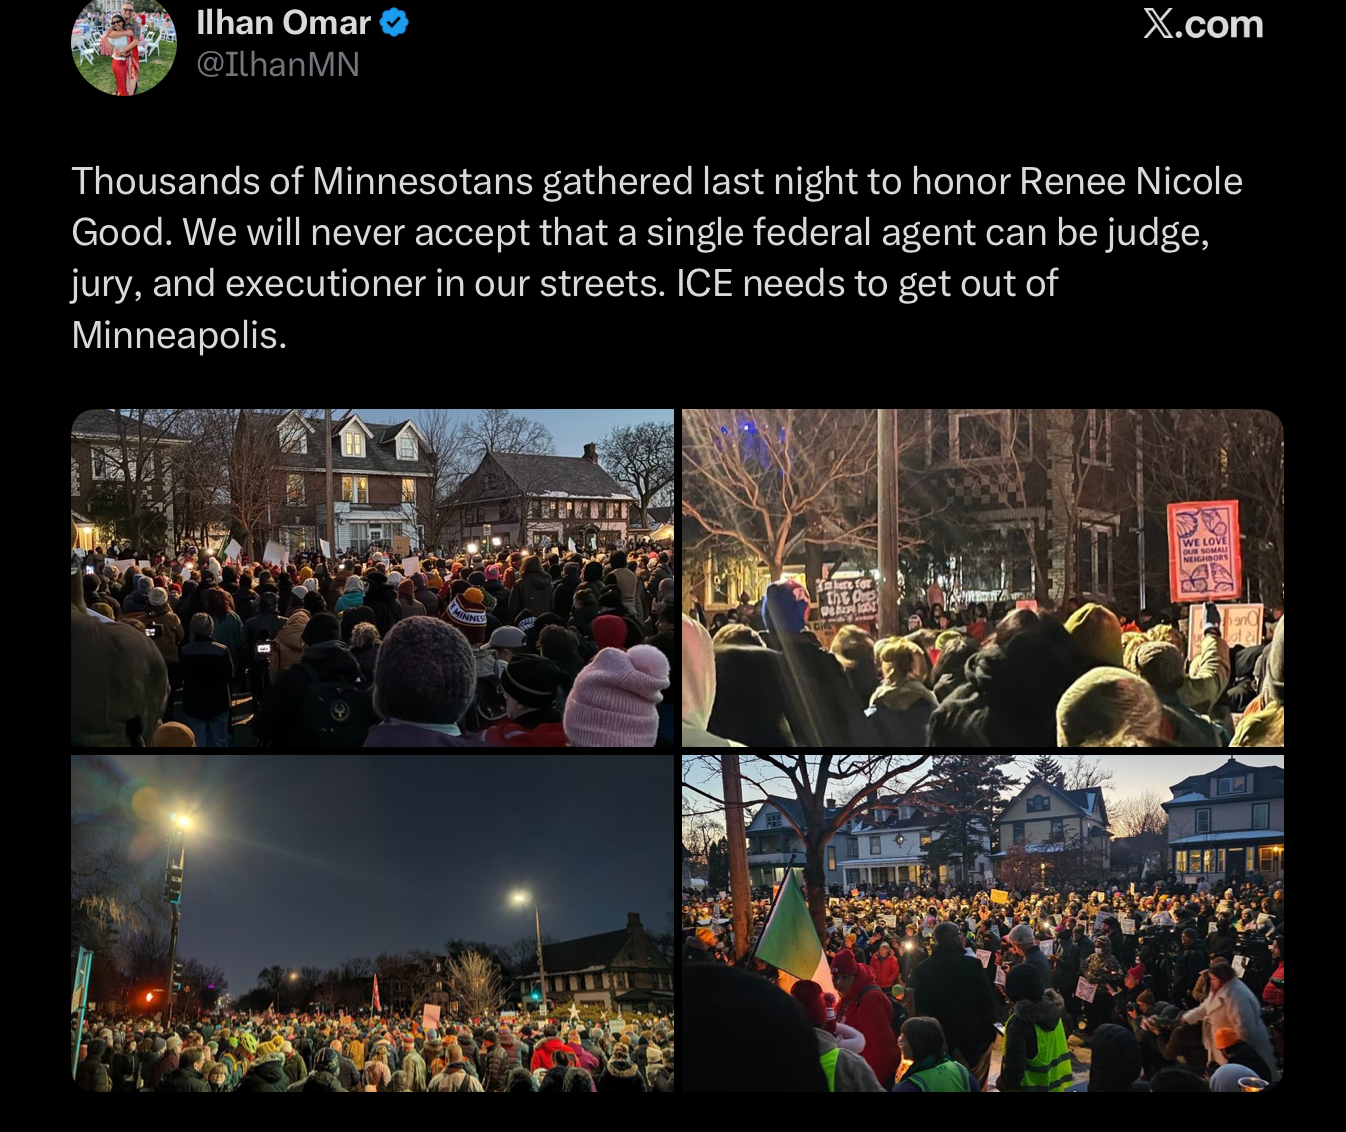Click the word Minneapolis in the tweet
Image resolution: width=1346 pixels, height=1132 pixels.
click(179, 335)
